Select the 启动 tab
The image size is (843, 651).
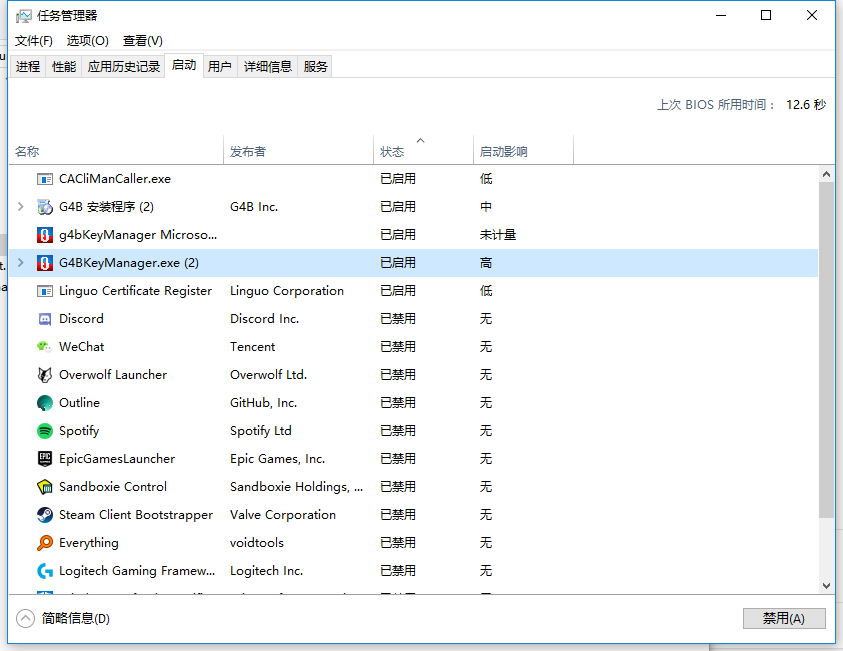[x=184, y=66]
